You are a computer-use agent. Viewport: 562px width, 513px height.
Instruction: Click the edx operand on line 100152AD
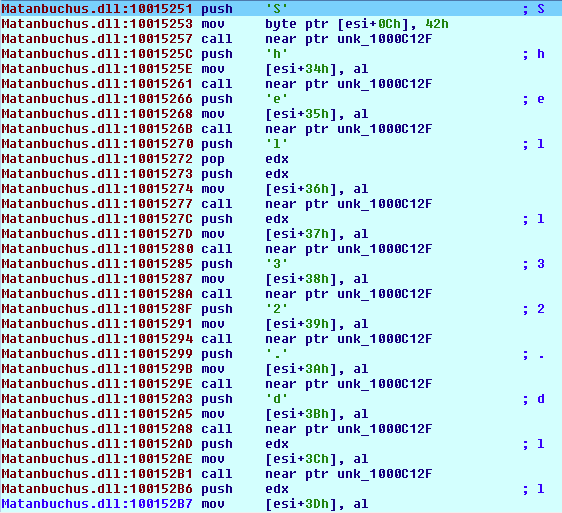click(x=277, y=444)
